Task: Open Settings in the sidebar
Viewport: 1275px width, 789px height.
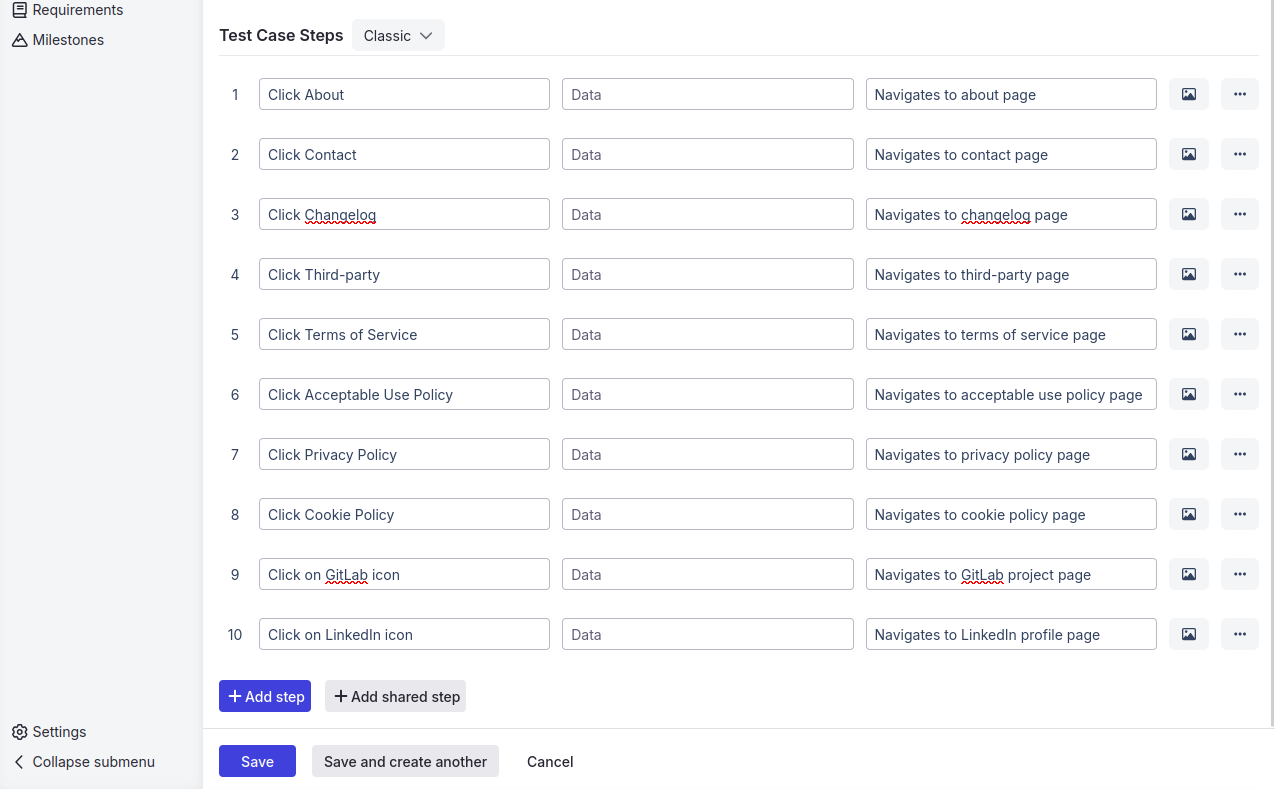Action: 49,732
